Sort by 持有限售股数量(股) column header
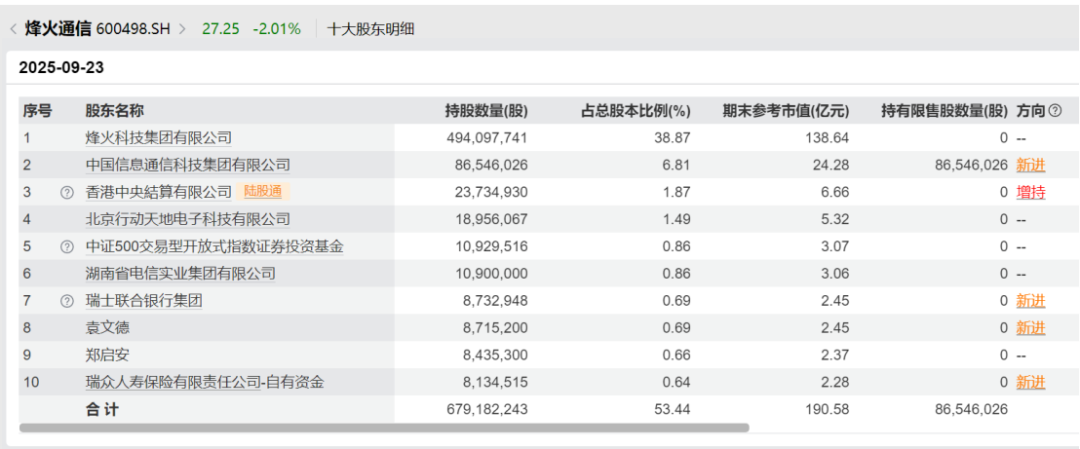This screenshot has width=1080, height=449. [944, 110]
